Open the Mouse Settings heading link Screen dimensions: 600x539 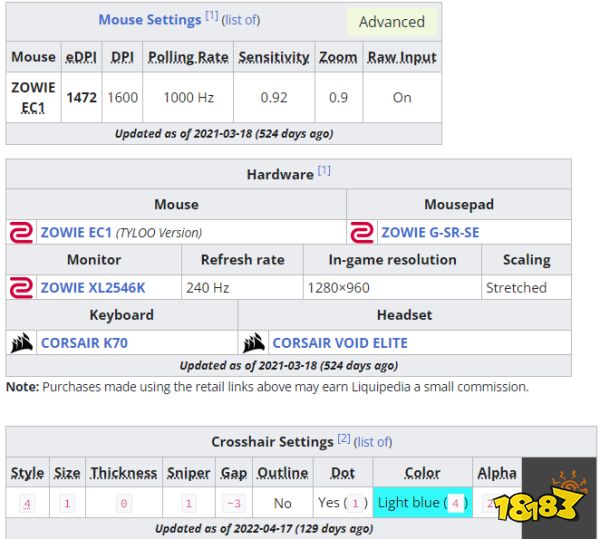click(150, 20)
